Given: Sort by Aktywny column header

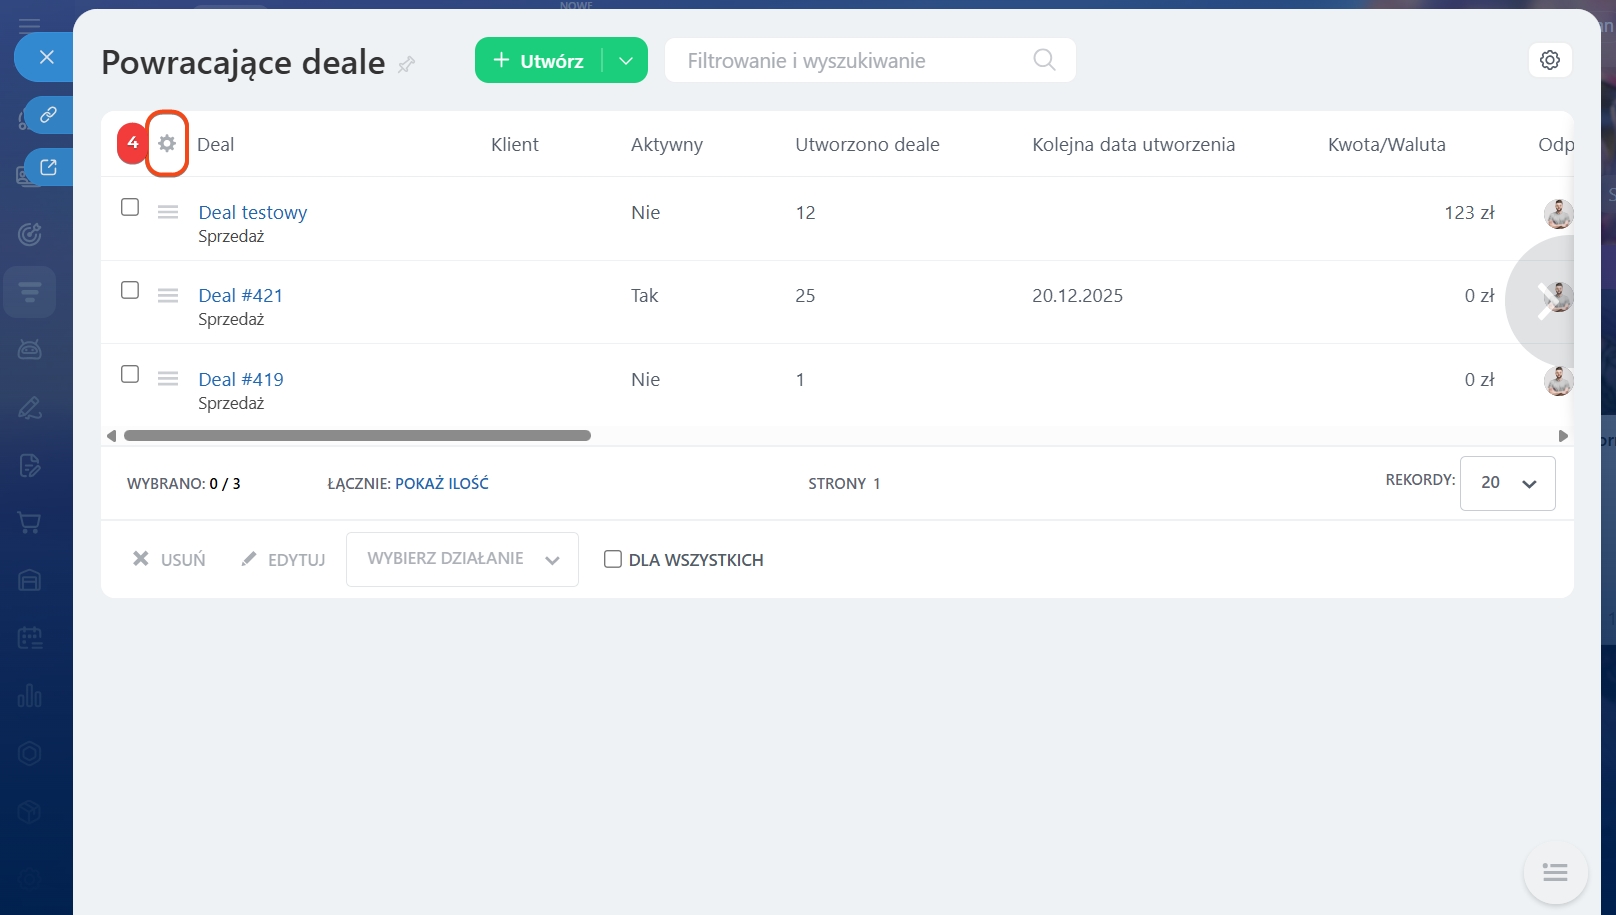Looking at the screenshot, I should point(666,145).
